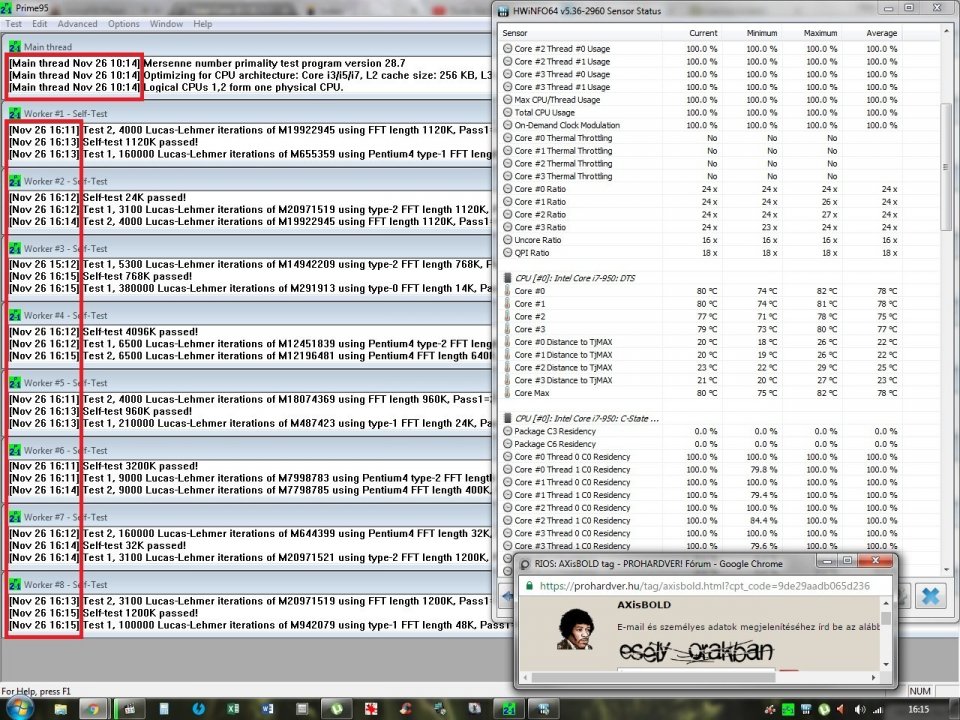Click the Worker #8 Self-Test window icon
The width and height of the screenshot is (960, 720).
click(15, 585)
